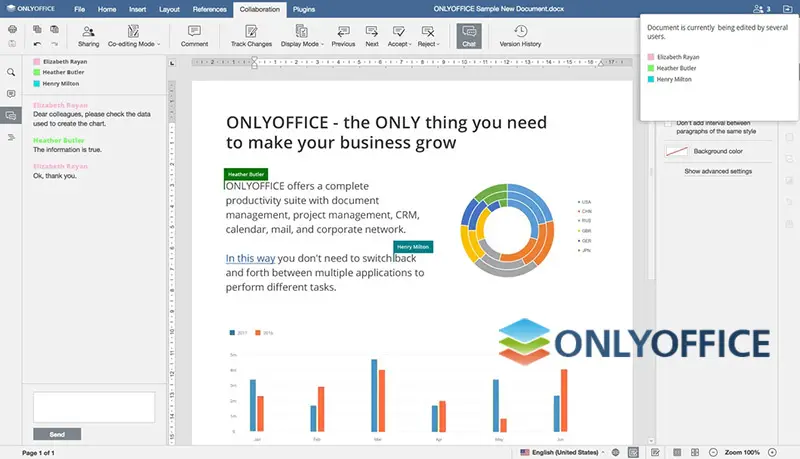800x459 pixels.
Task: Toggle spell checking in status bar
Action: pos(633,452)
